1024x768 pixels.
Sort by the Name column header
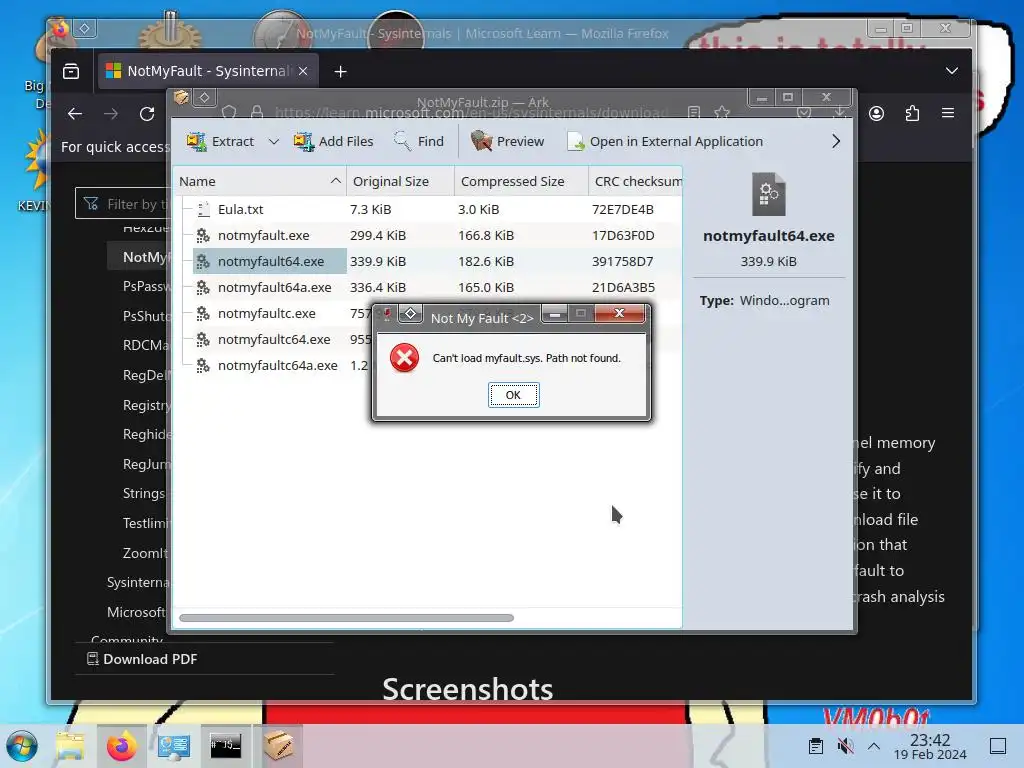coord(260,182)
